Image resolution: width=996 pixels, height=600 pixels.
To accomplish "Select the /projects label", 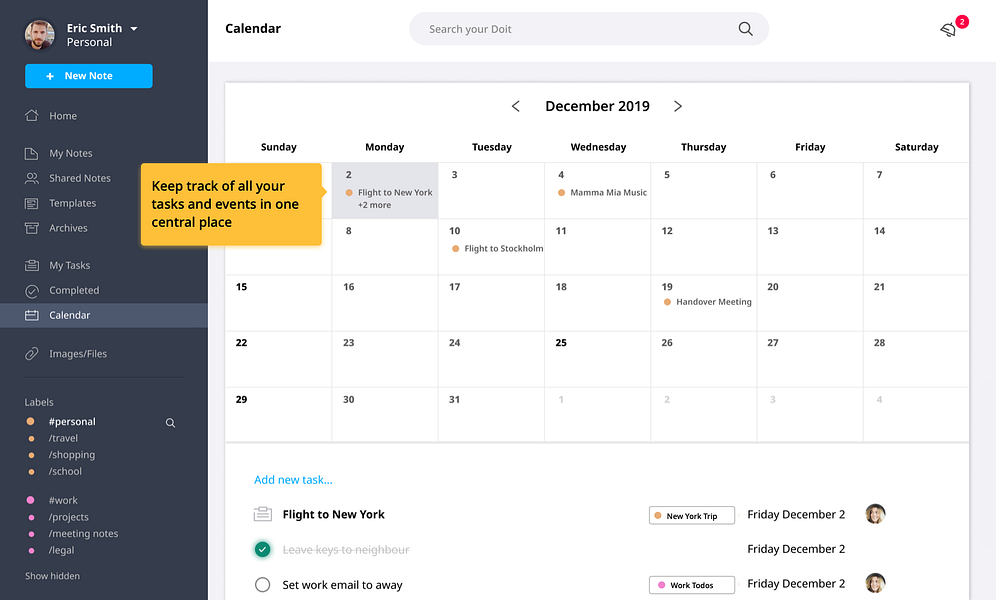I will (x=69, y=517).
